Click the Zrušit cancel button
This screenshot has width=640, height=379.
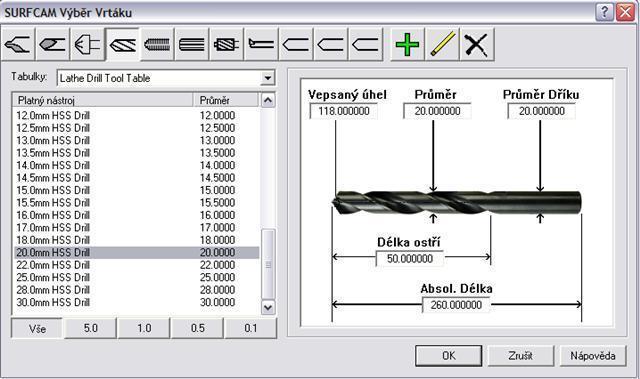pos(520,356)
